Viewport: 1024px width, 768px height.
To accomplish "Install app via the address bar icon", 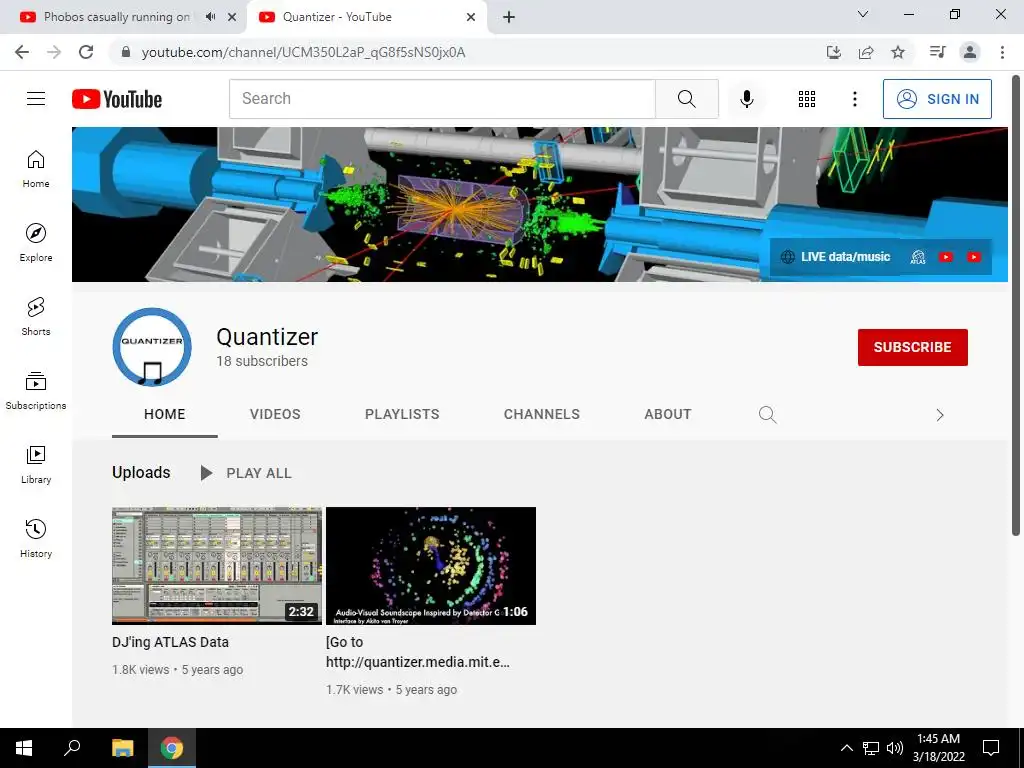I will (x=834, y=52).
